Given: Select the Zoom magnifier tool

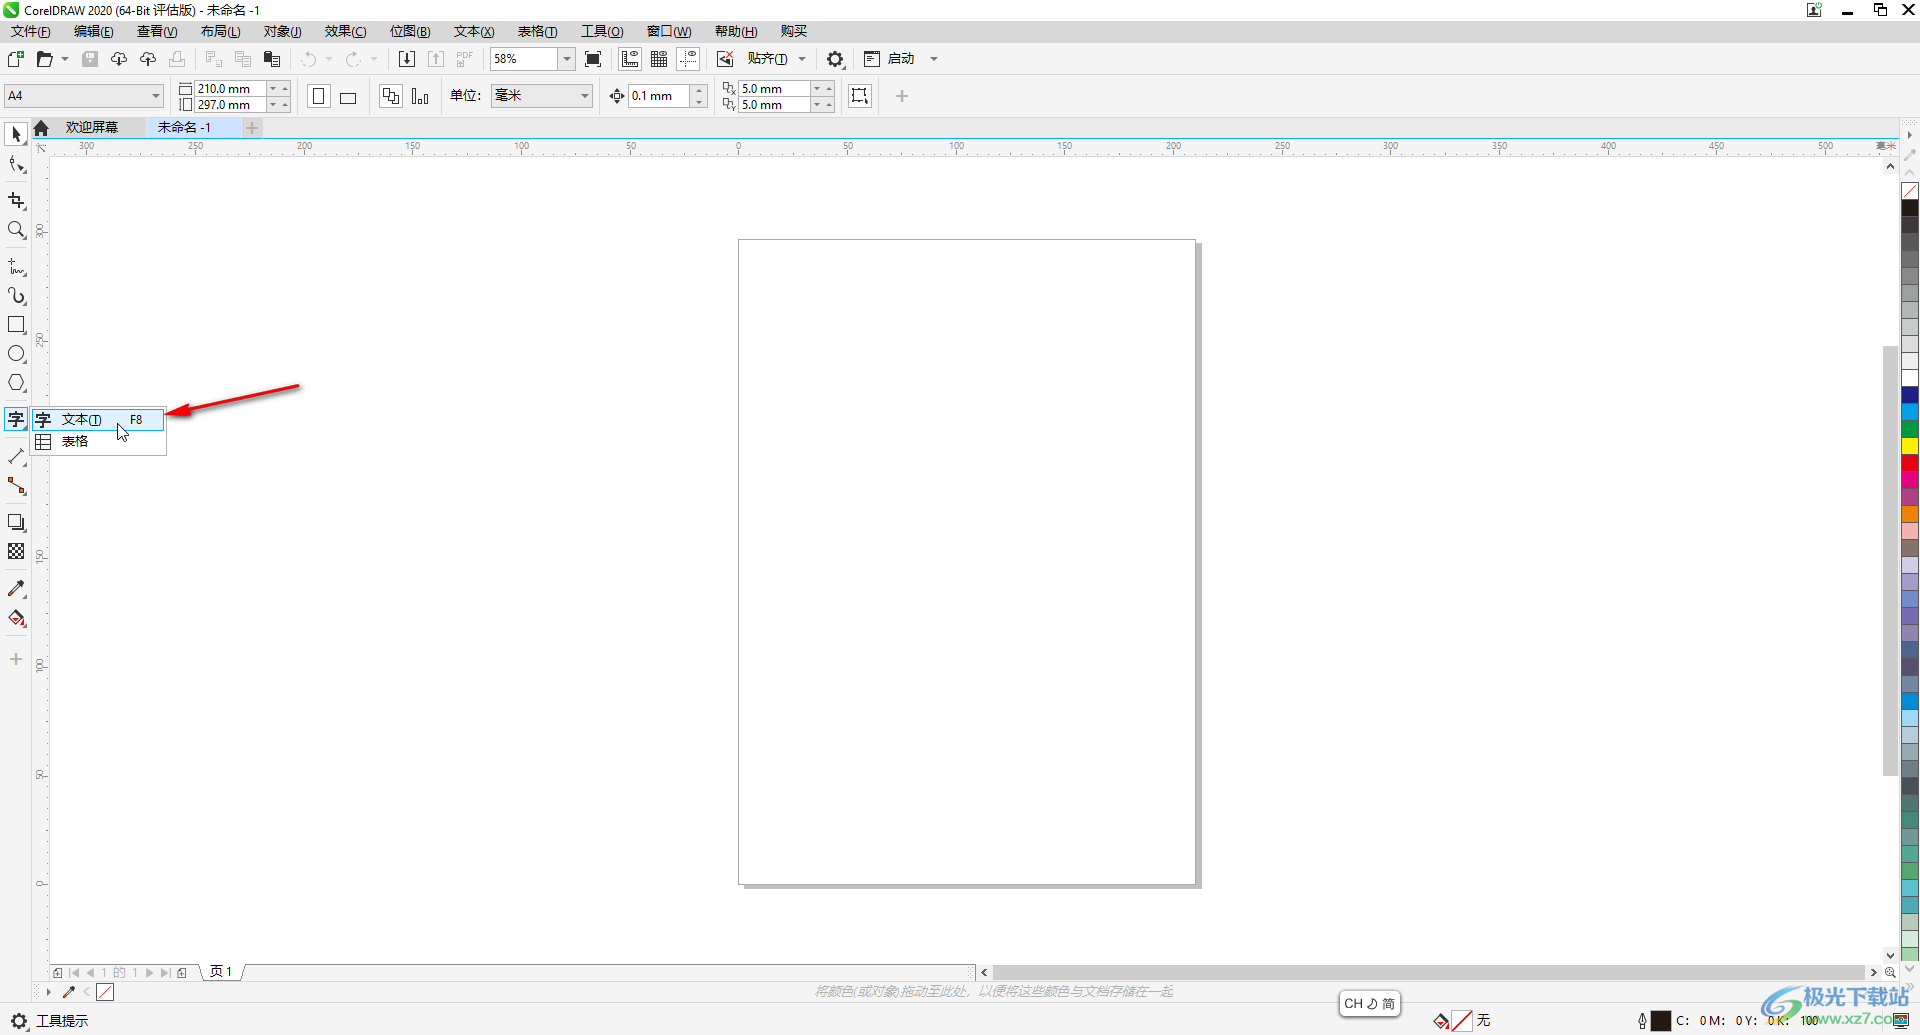Looking at the screenshot, I should pos(16,230).
